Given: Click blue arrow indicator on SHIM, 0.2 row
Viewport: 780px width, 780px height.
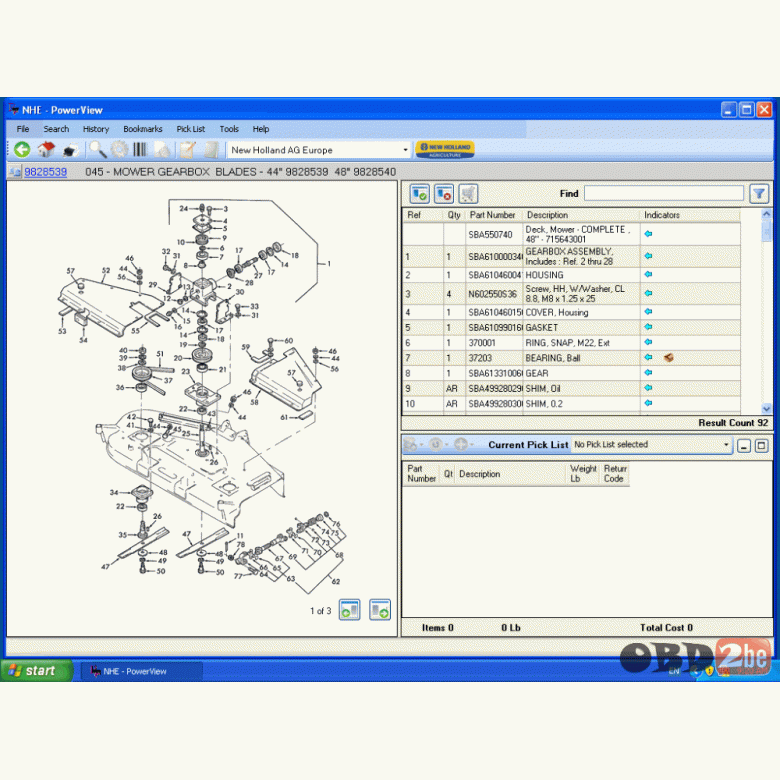Looking at the screenshot, I should click(x=648, y=403).
